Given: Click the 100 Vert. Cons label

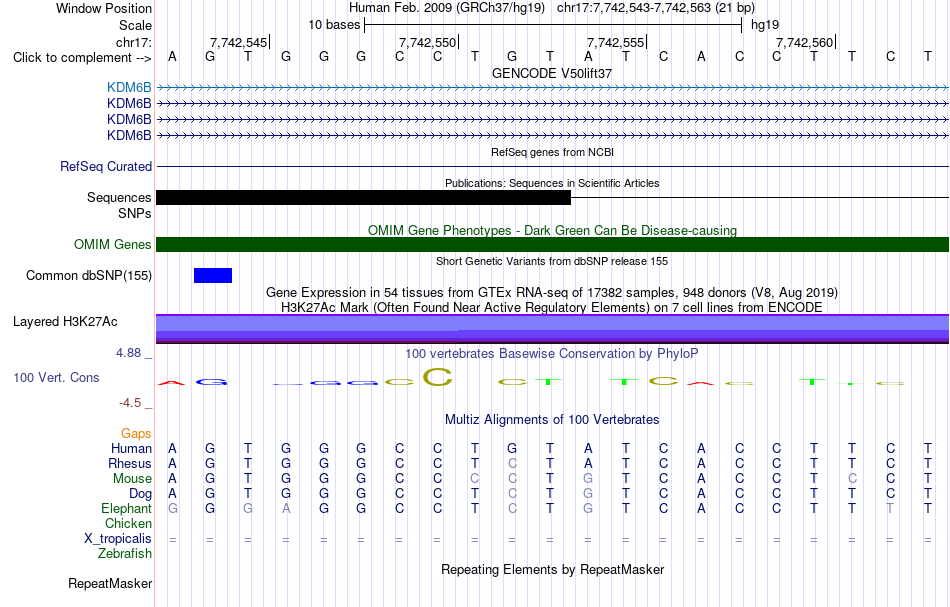Looking at the screenshot, I should (x=56, y=377).
